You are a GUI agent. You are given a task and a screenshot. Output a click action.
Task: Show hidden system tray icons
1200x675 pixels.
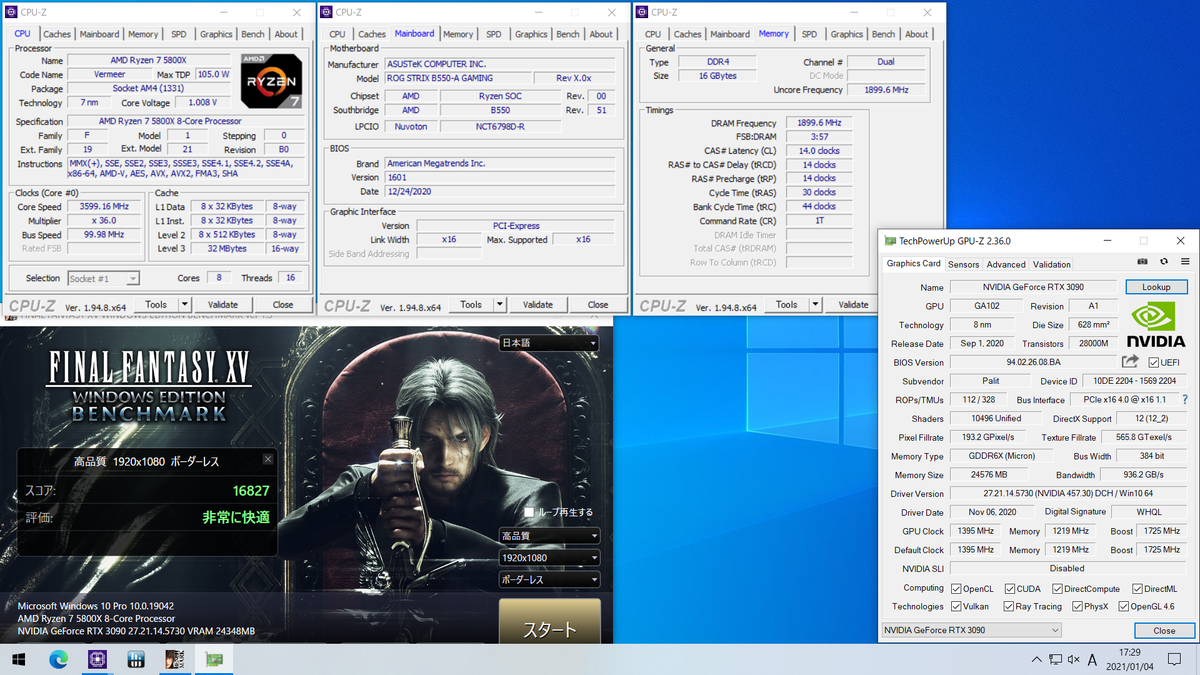click(1036, 660)
